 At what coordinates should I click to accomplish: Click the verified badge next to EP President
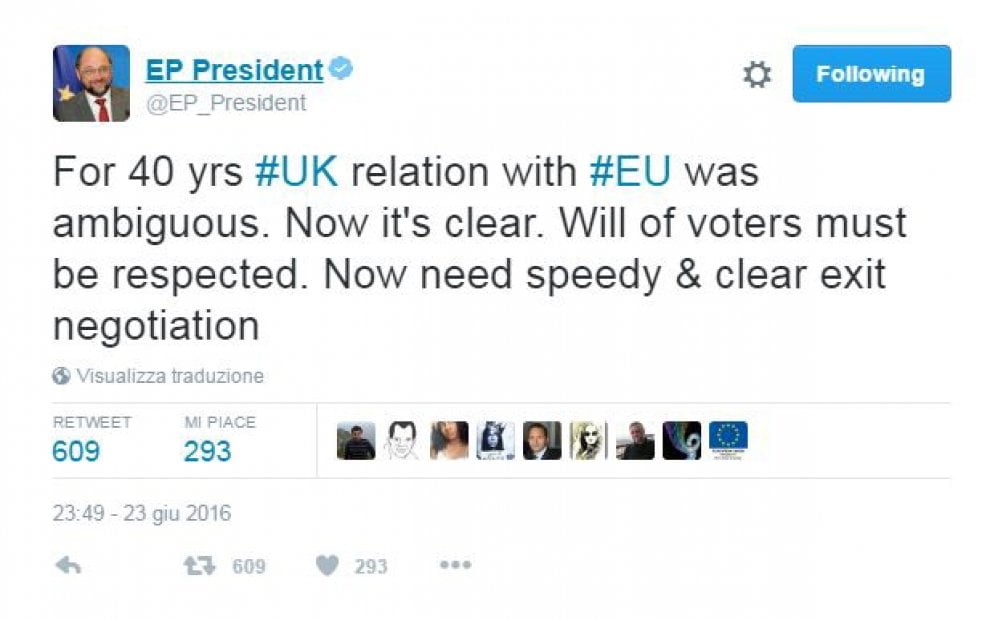click(x=341, y=68)
